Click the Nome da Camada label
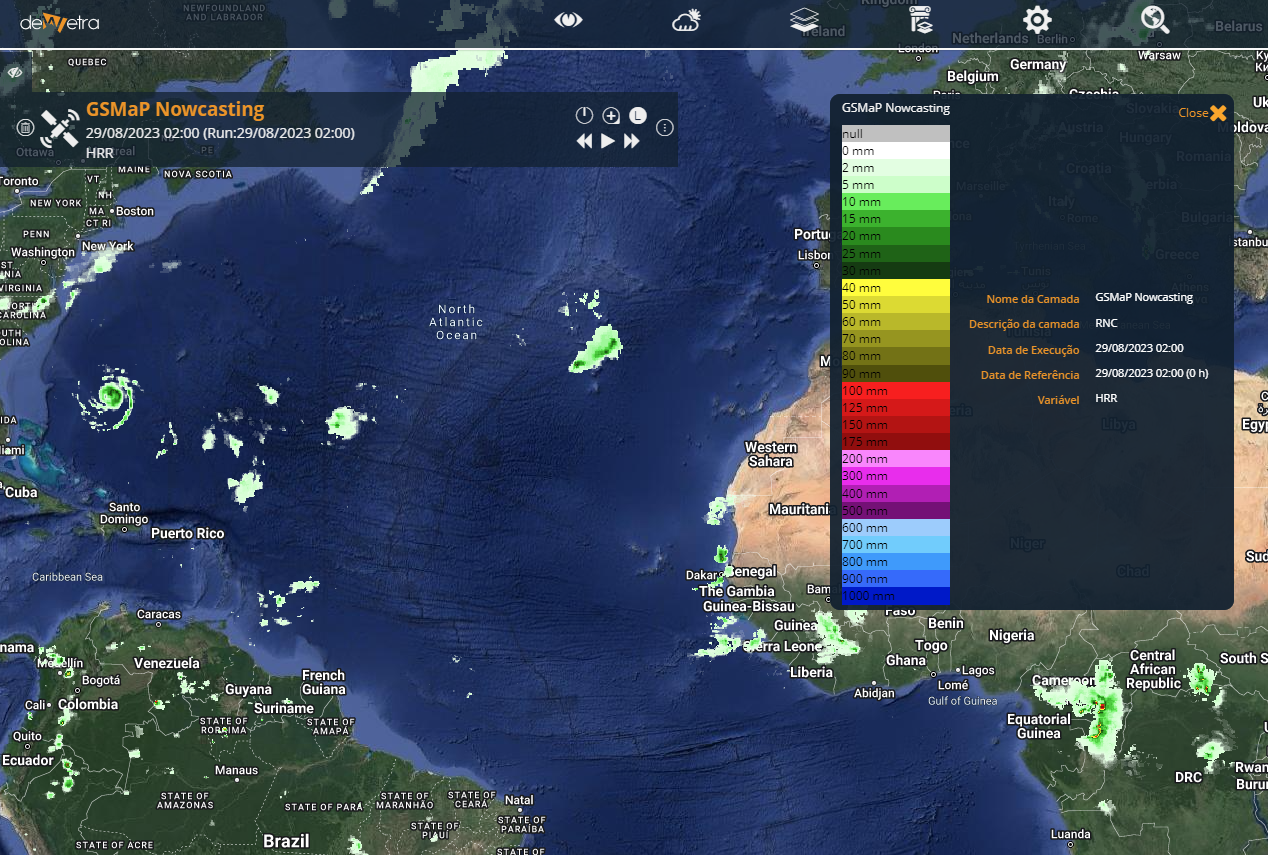This screenshot has height=855, width=1268. click(x=1033, y=299)
